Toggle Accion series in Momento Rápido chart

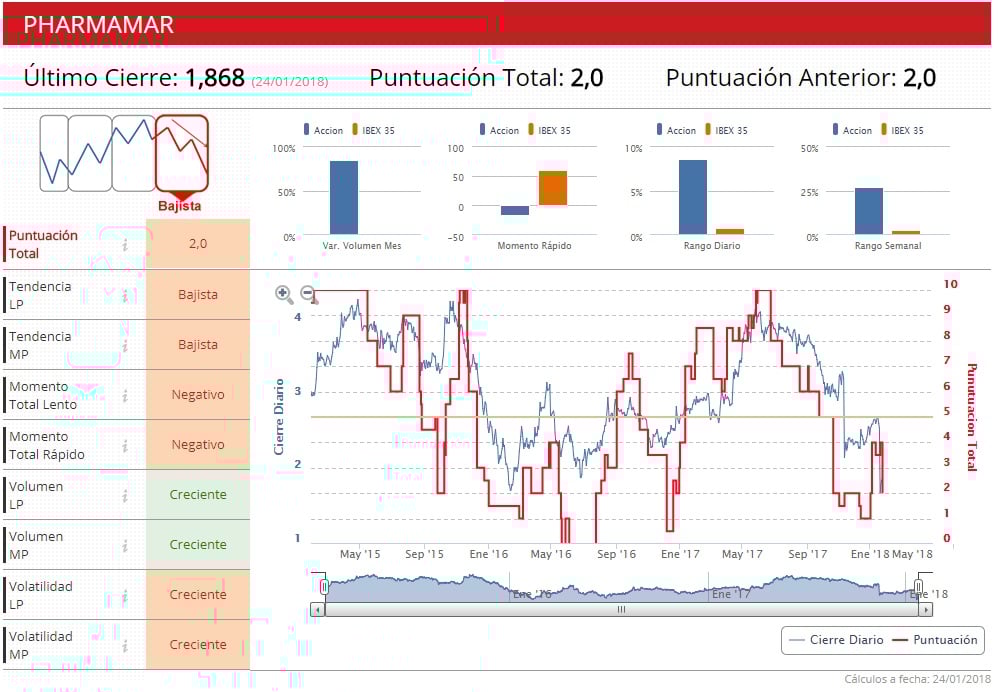point(500,130)
